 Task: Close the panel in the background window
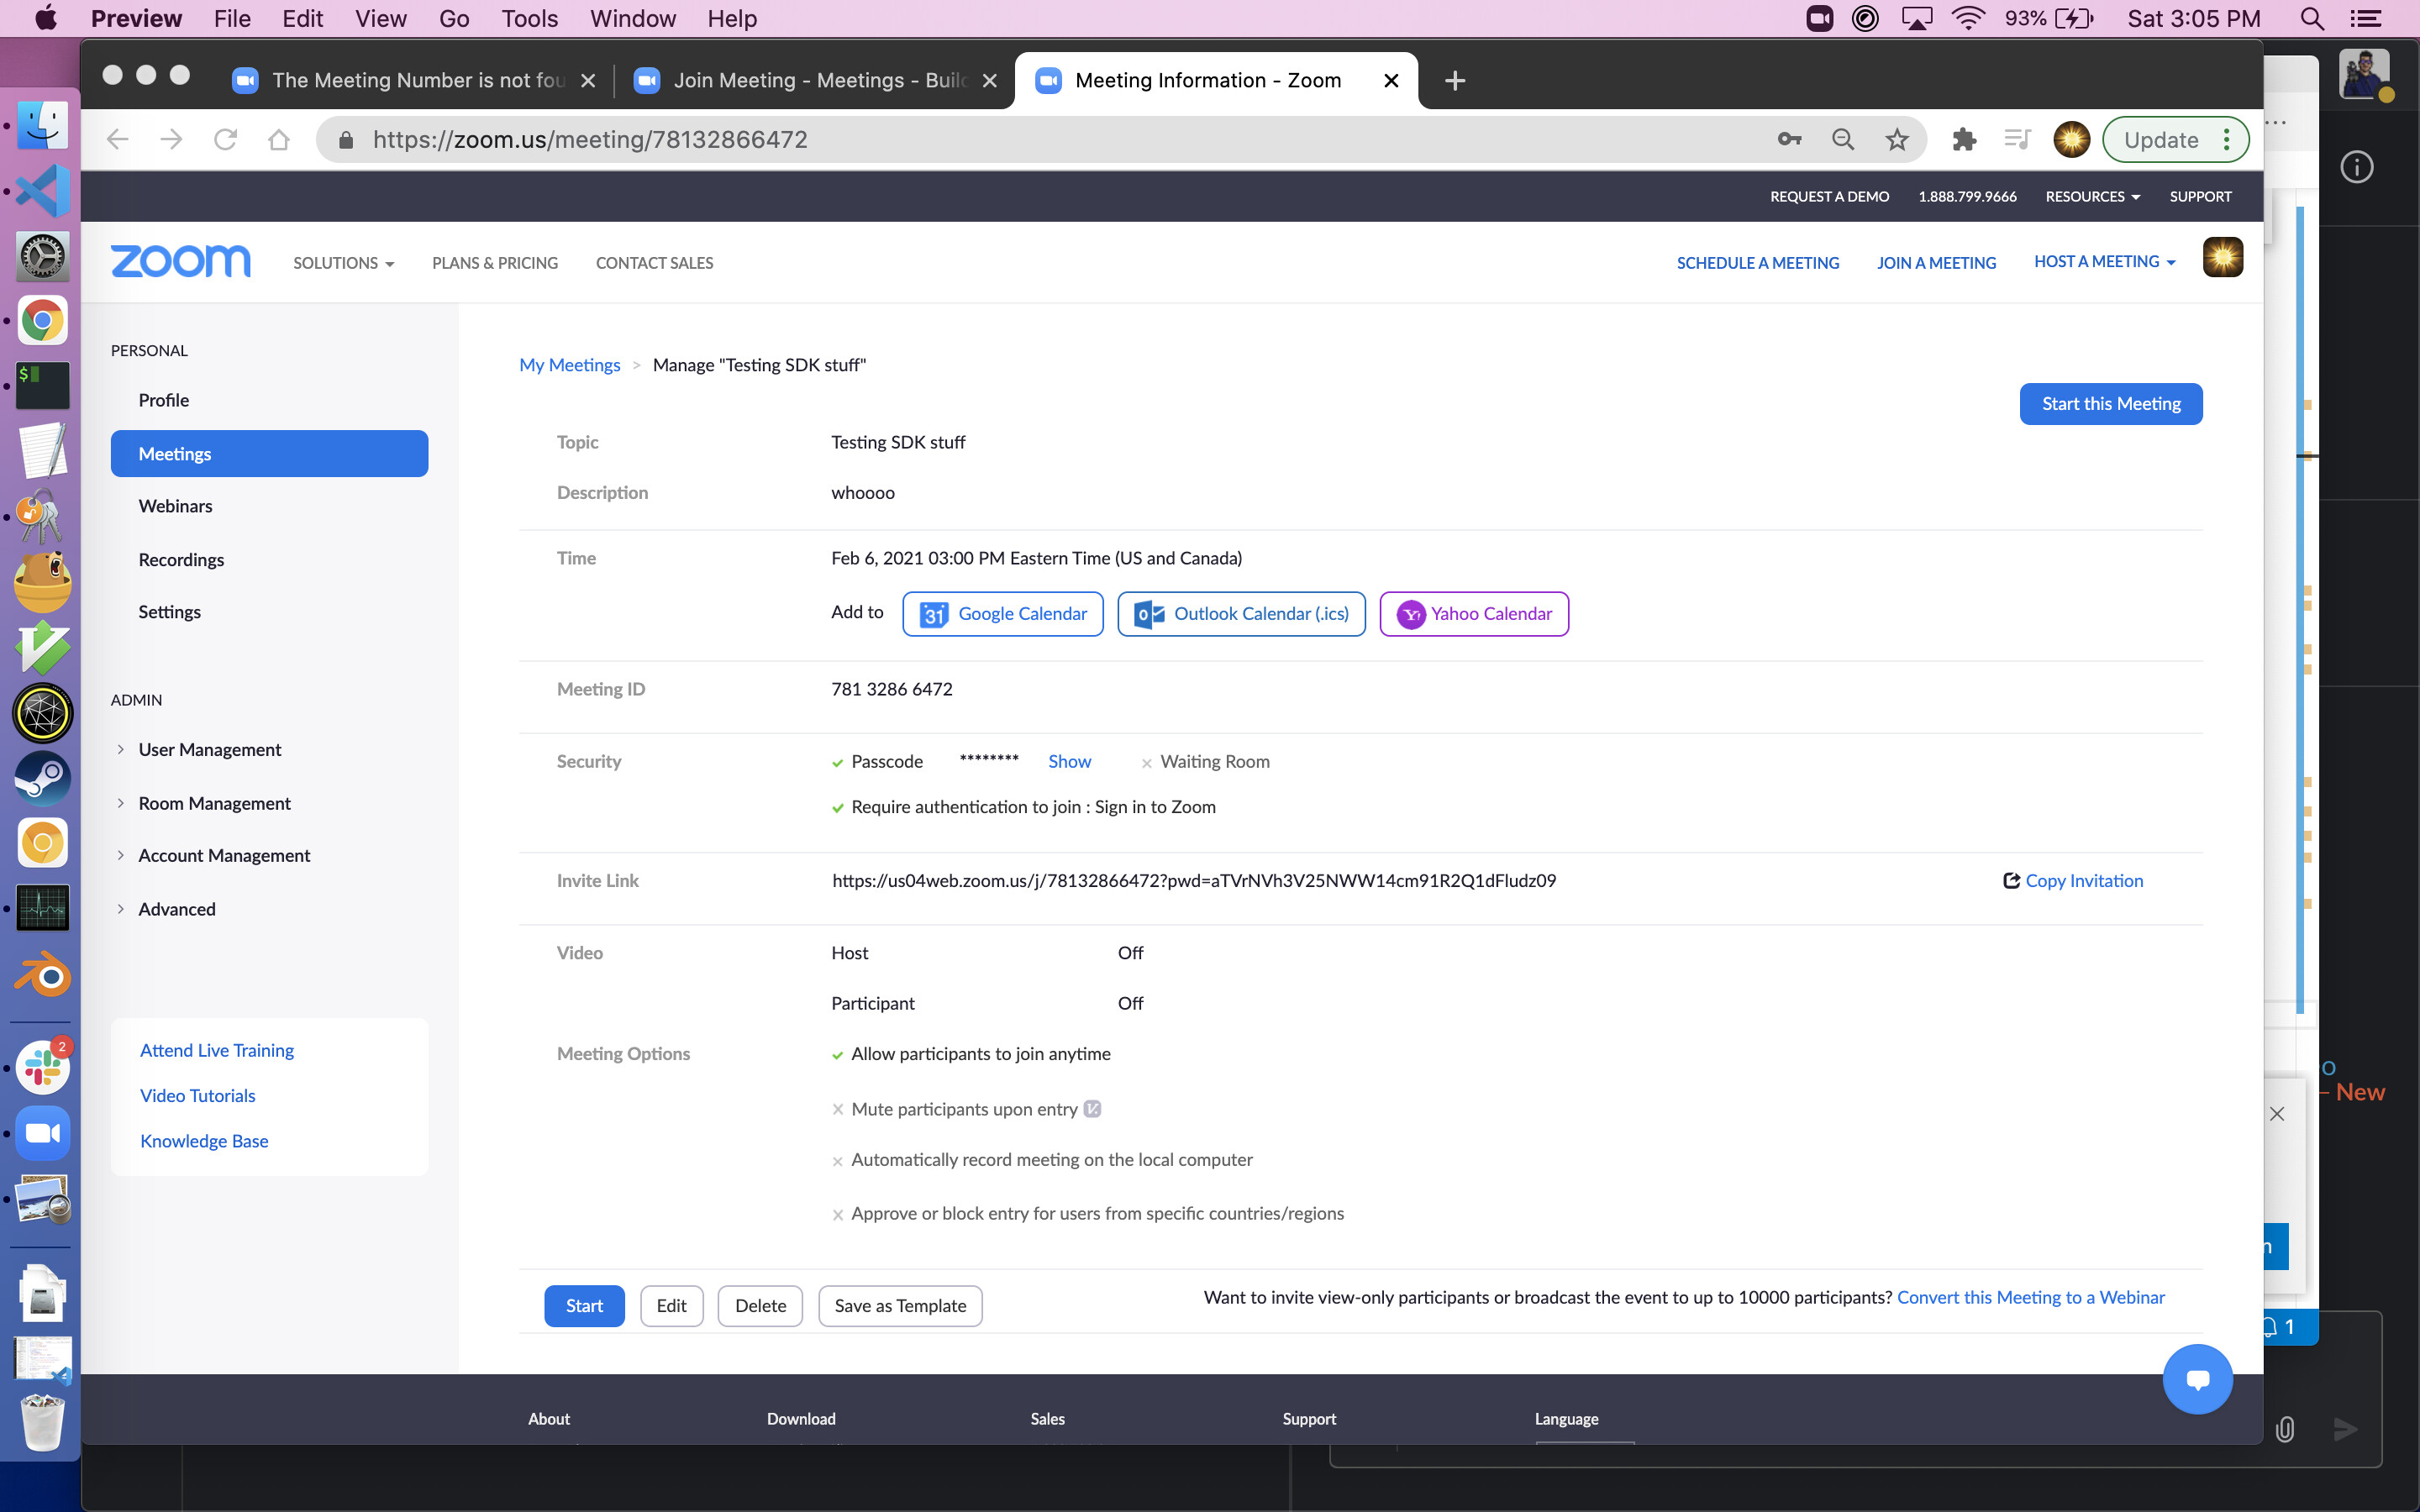click(2277, 1114)
